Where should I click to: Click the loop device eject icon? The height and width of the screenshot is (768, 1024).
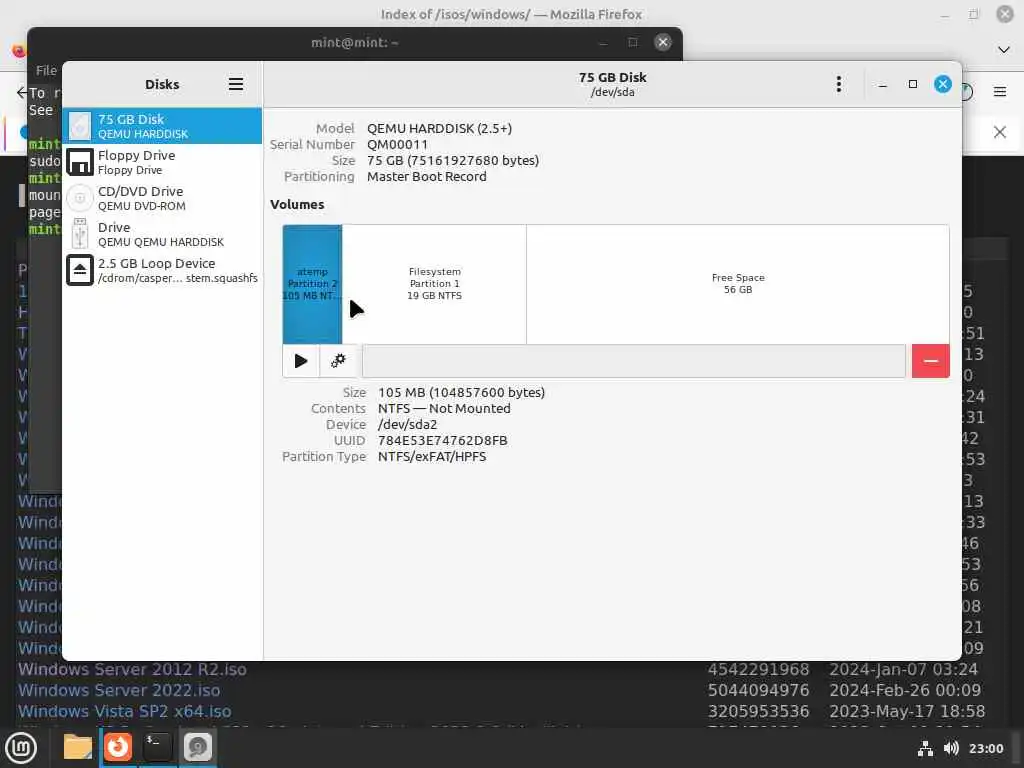coord(80,270)
